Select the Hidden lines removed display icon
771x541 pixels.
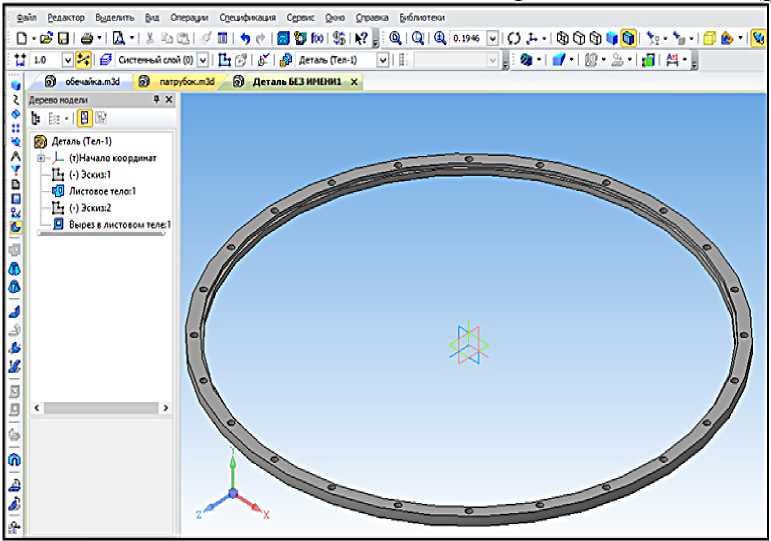coord(579,38)
